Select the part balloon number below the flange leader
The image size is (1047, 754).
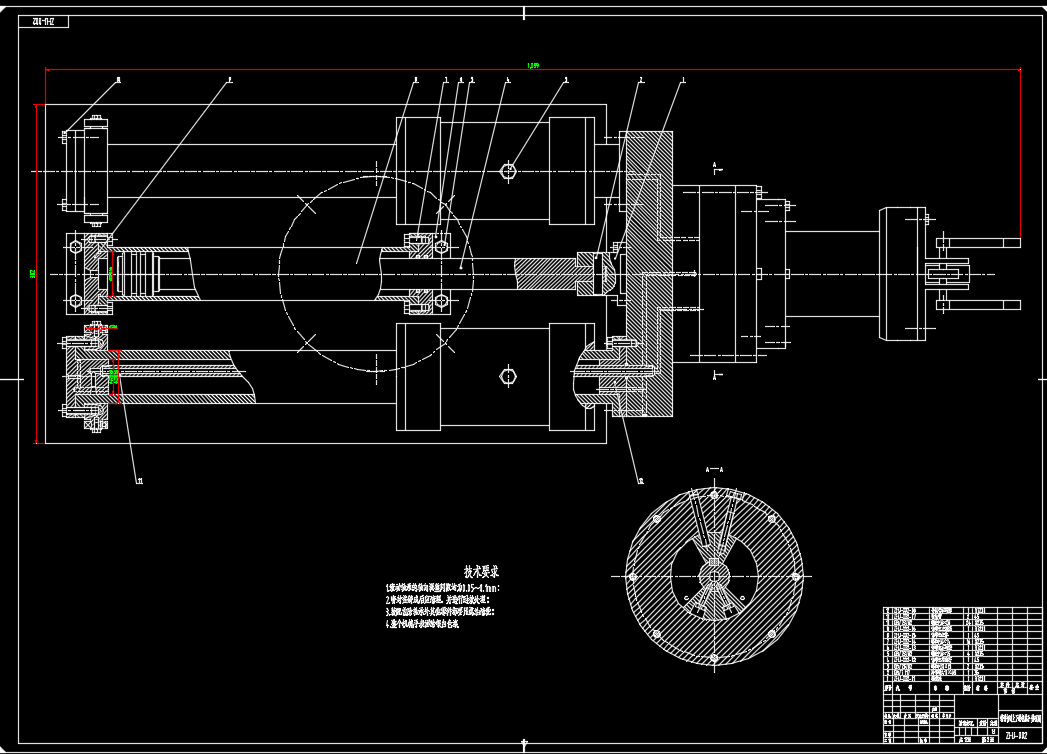[x=639, y=481]
